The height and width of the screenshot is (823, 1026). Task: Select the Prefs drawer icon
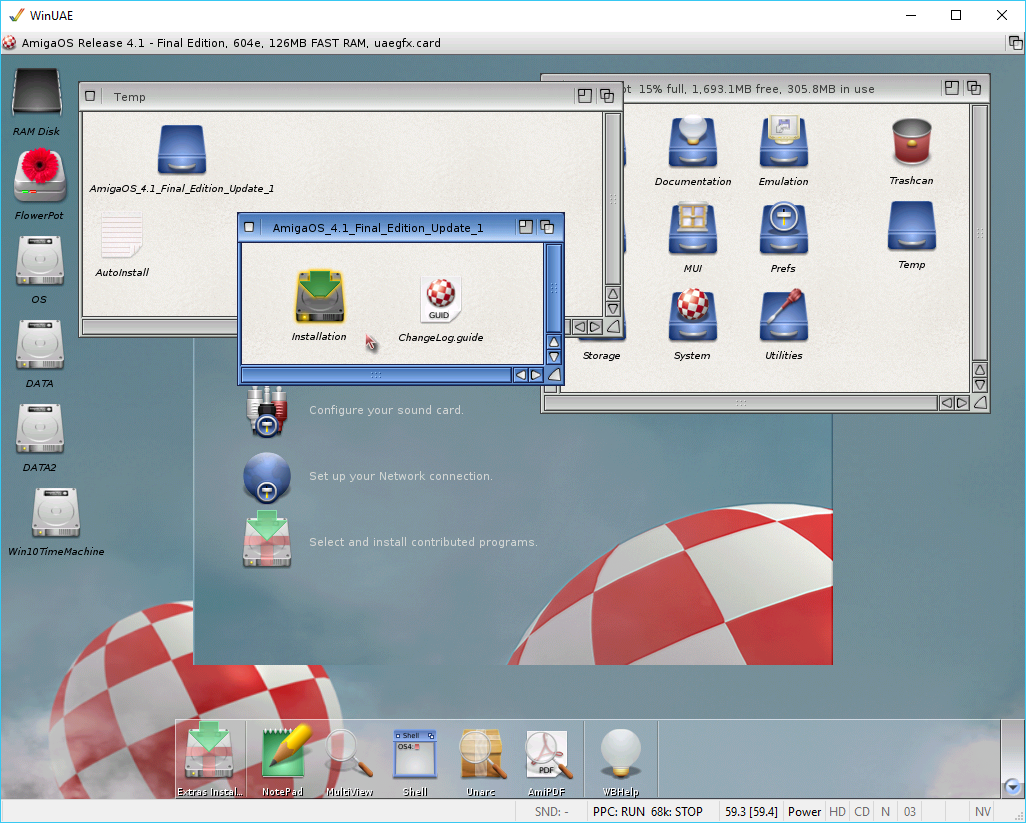(x=783, y=229)
